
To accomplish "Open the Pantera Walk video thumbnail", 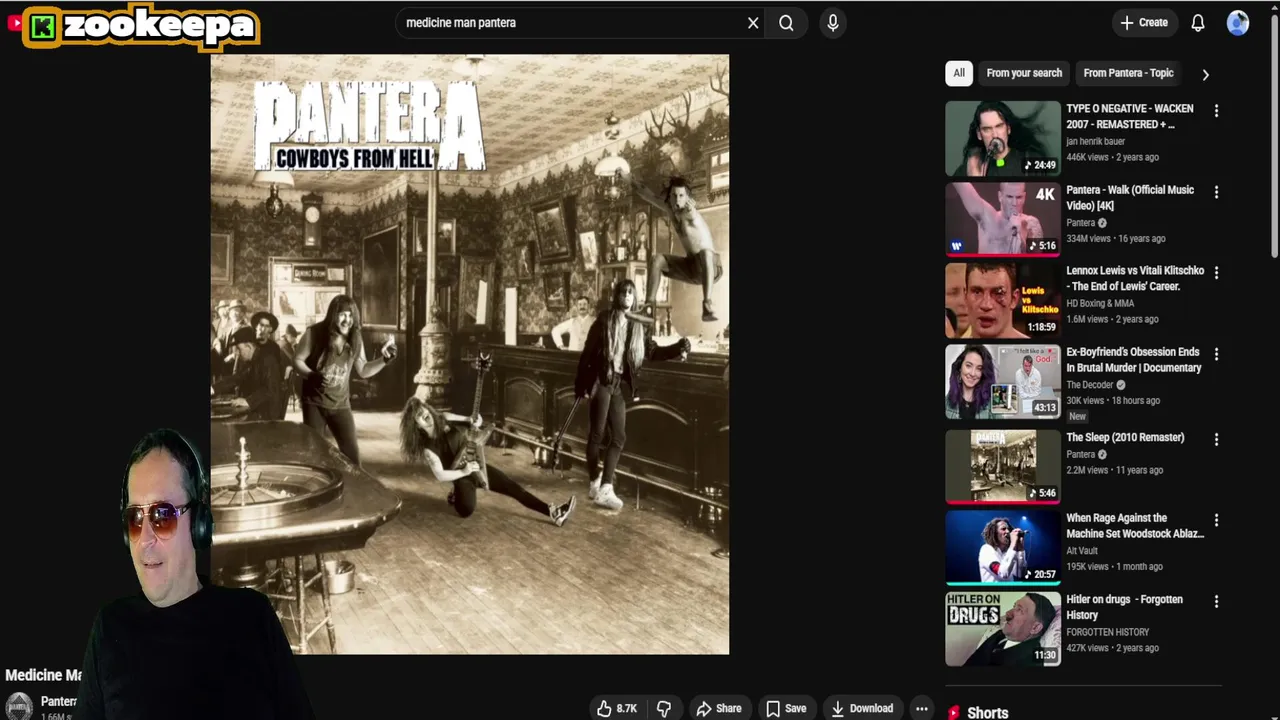I will [1003, 219].
